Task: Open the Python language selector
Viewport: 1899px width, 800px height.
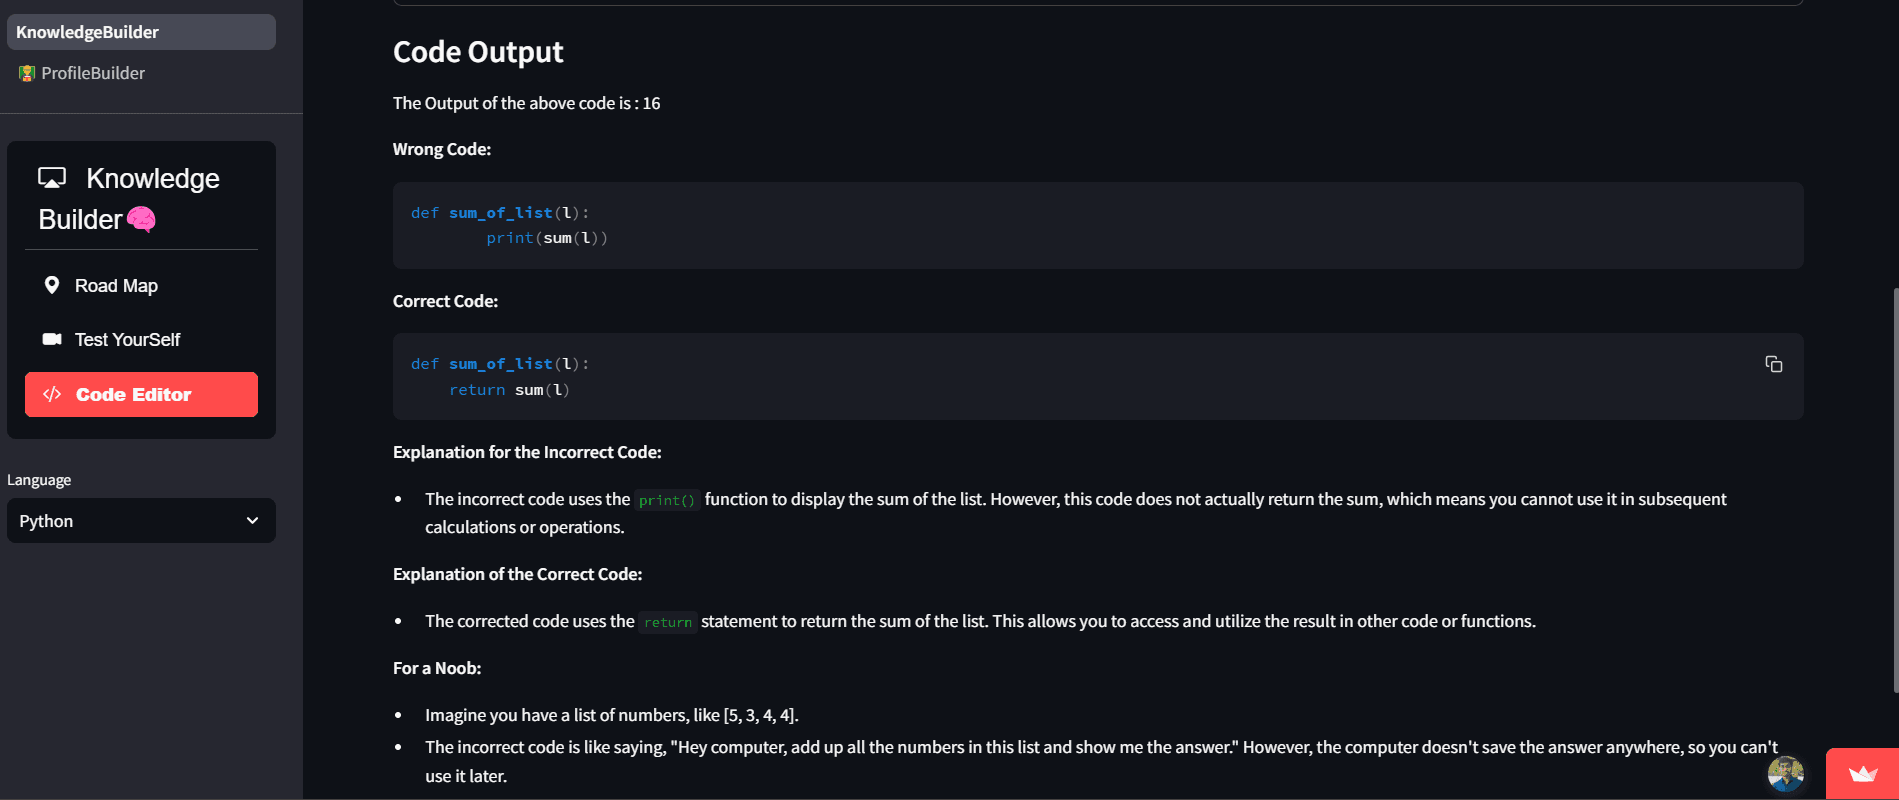Action: click(x=141, y=521)
